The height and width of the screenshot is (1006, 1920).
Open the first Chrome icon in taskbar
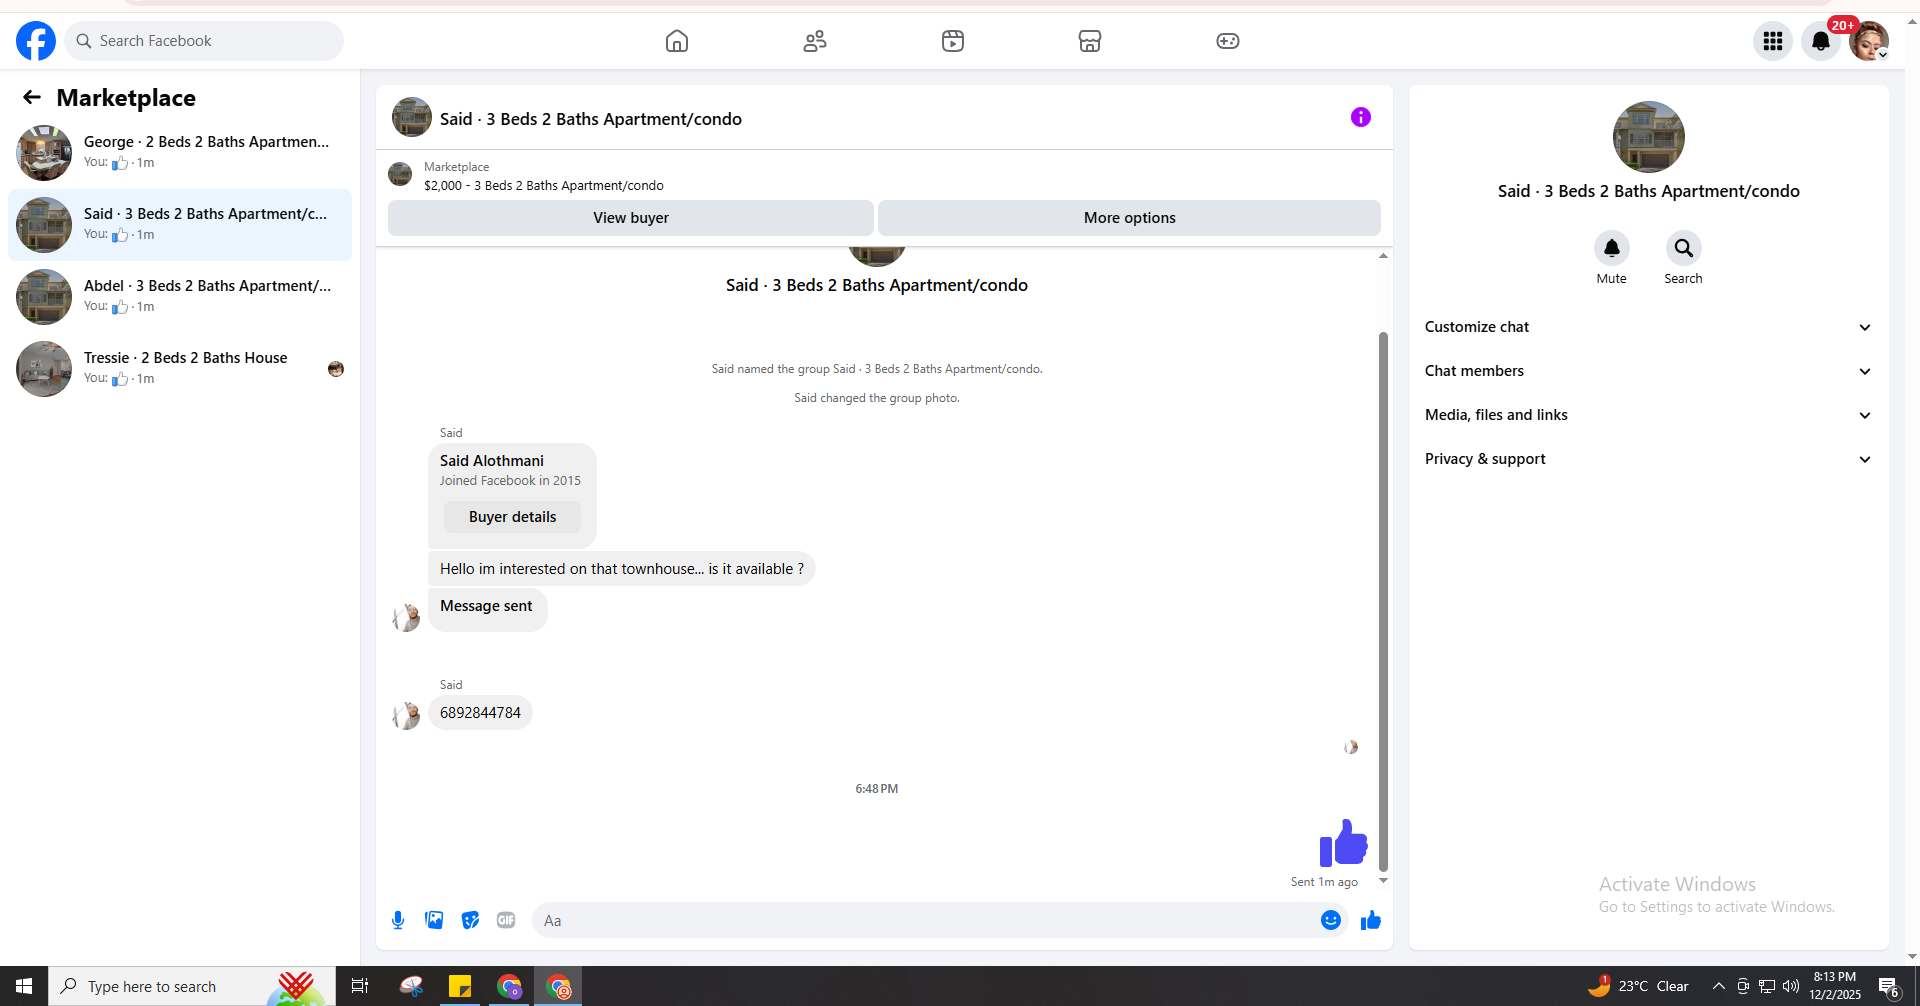click(x=509, y=986)
